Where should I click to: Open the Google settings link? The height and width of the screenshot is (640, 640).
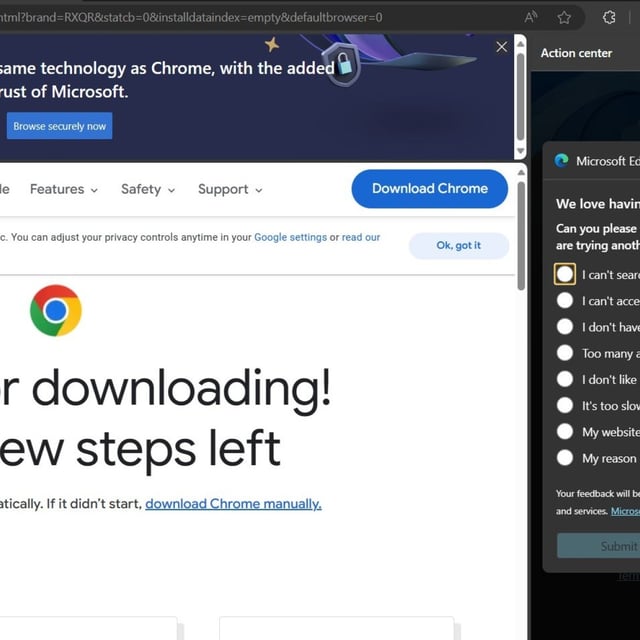pos(290,237)
